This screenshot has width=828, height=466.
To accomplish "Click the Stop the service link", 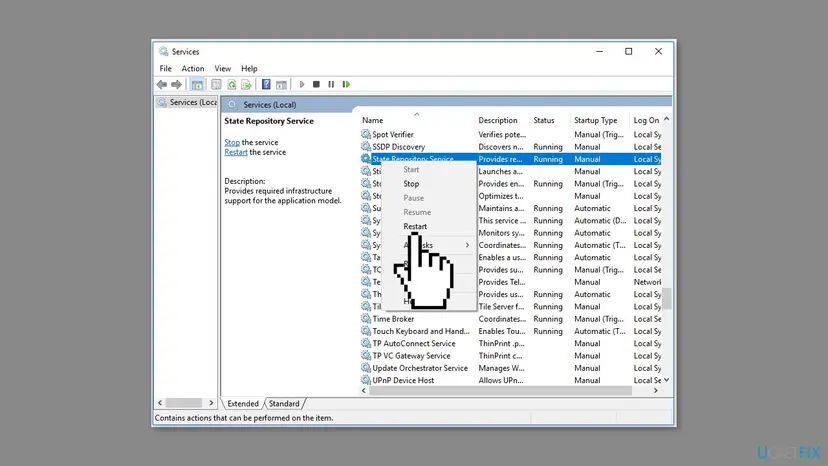I will [232, 142].
